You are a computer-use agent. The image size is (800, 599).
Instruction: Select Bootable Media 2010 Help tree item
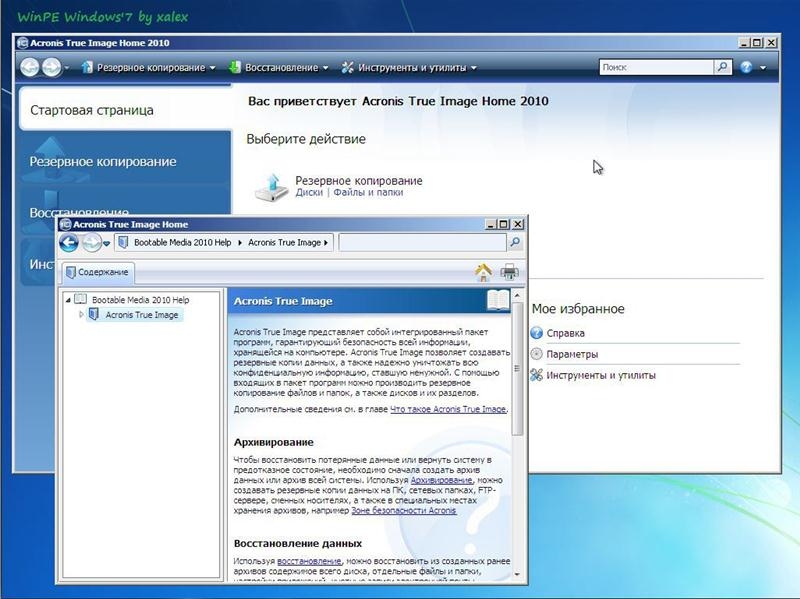click(x=140, y=300)
